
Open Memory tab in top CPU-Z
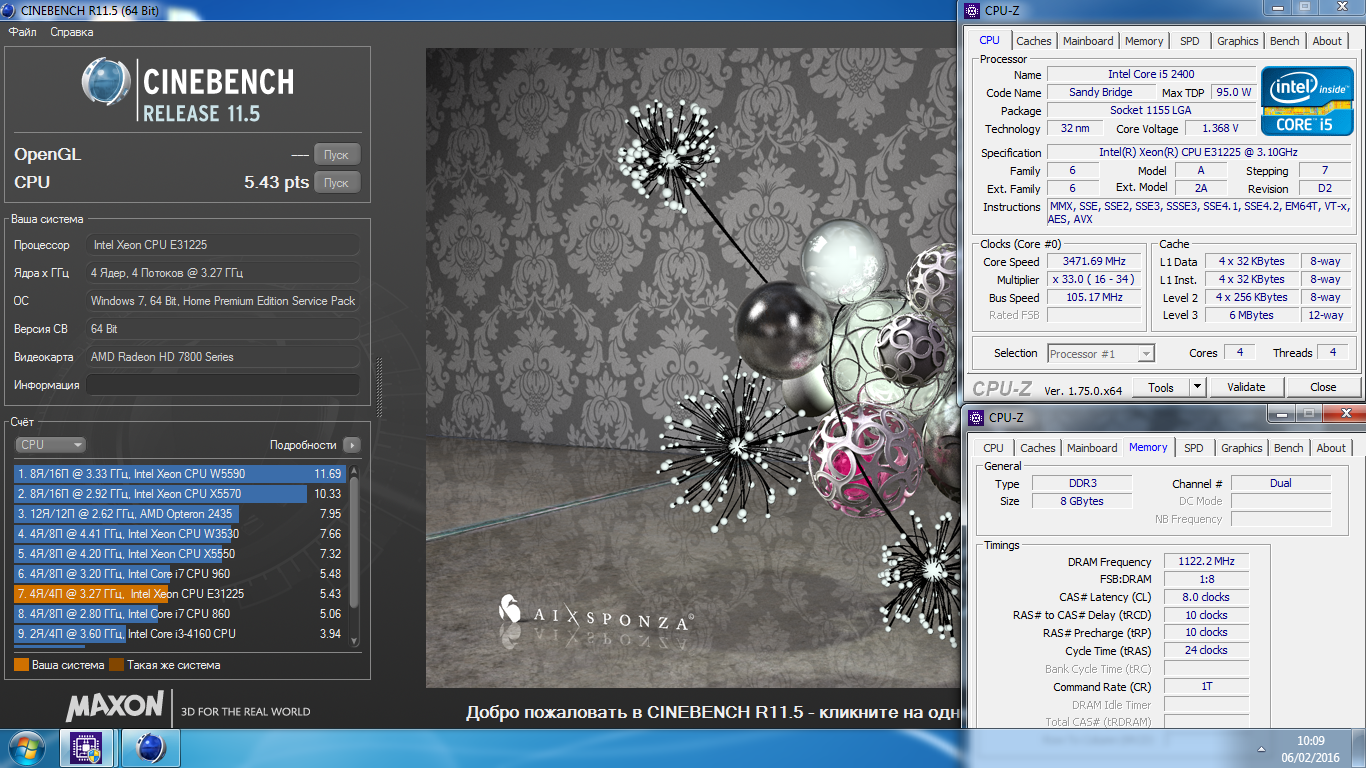pyautogui.click(x=1144, y=41)
